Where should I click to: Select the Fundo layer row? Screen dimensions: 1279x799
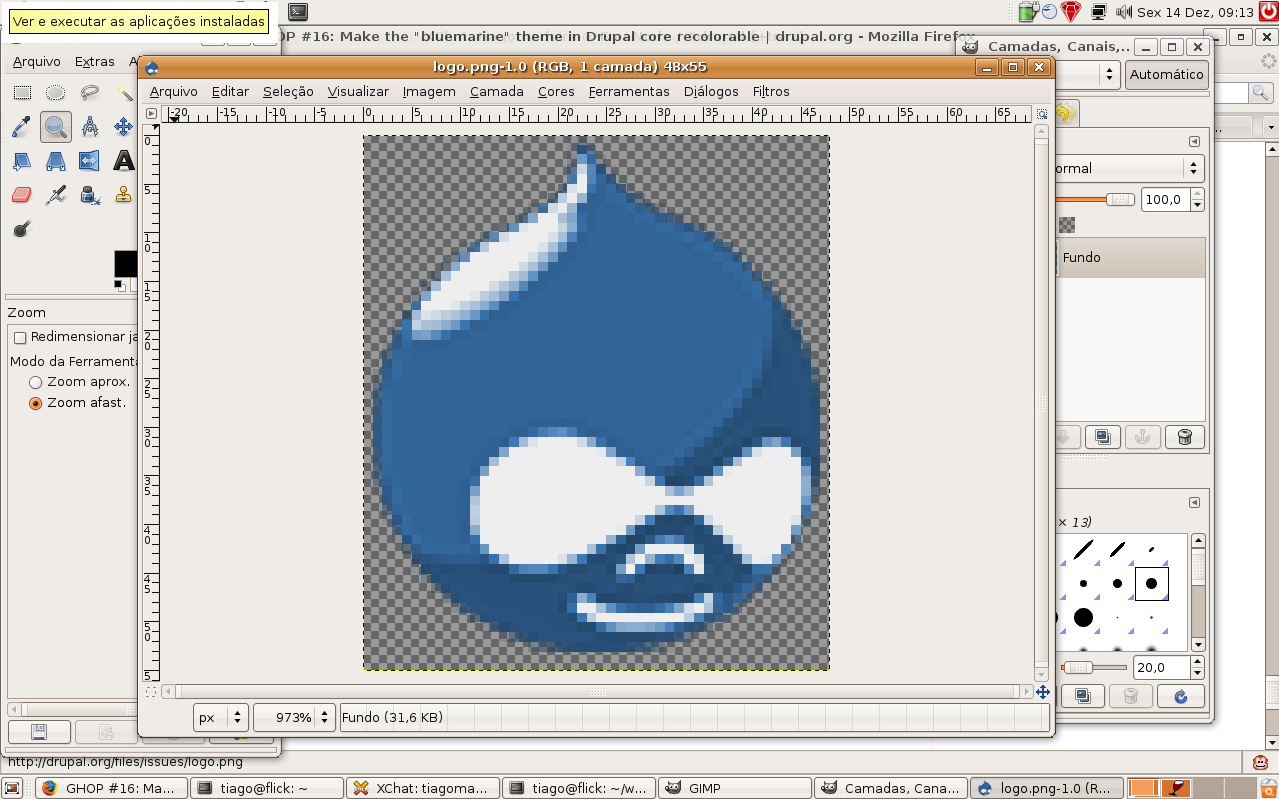(x=1130, y=257)
